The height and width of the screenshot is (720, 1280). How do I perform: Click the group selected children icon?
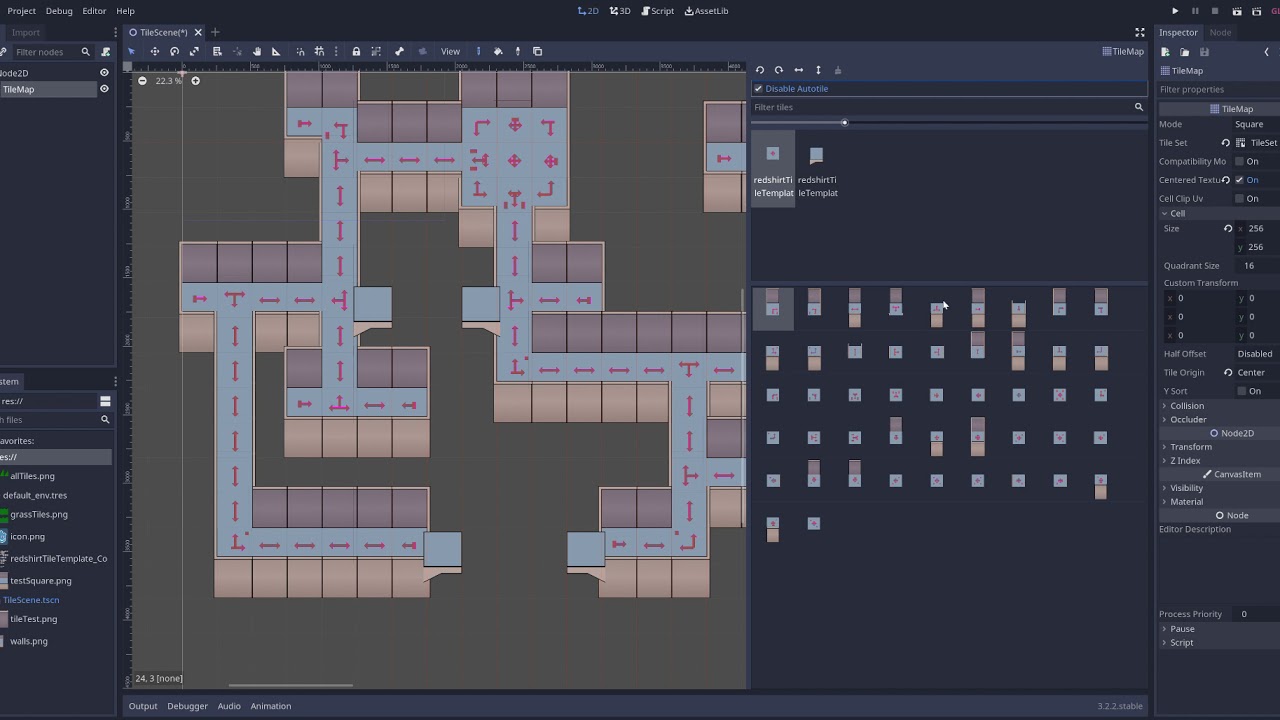pos(376,51)
